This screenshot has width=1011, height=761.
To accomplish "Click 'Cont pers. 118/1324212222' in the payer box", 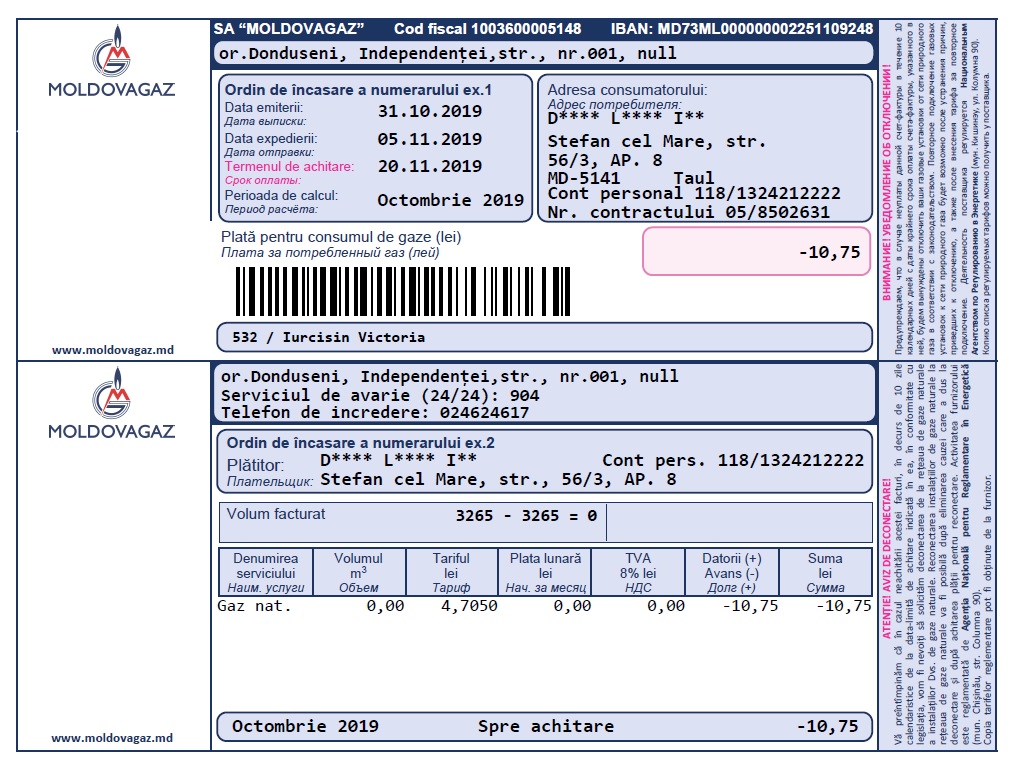I will click(733, 460).
